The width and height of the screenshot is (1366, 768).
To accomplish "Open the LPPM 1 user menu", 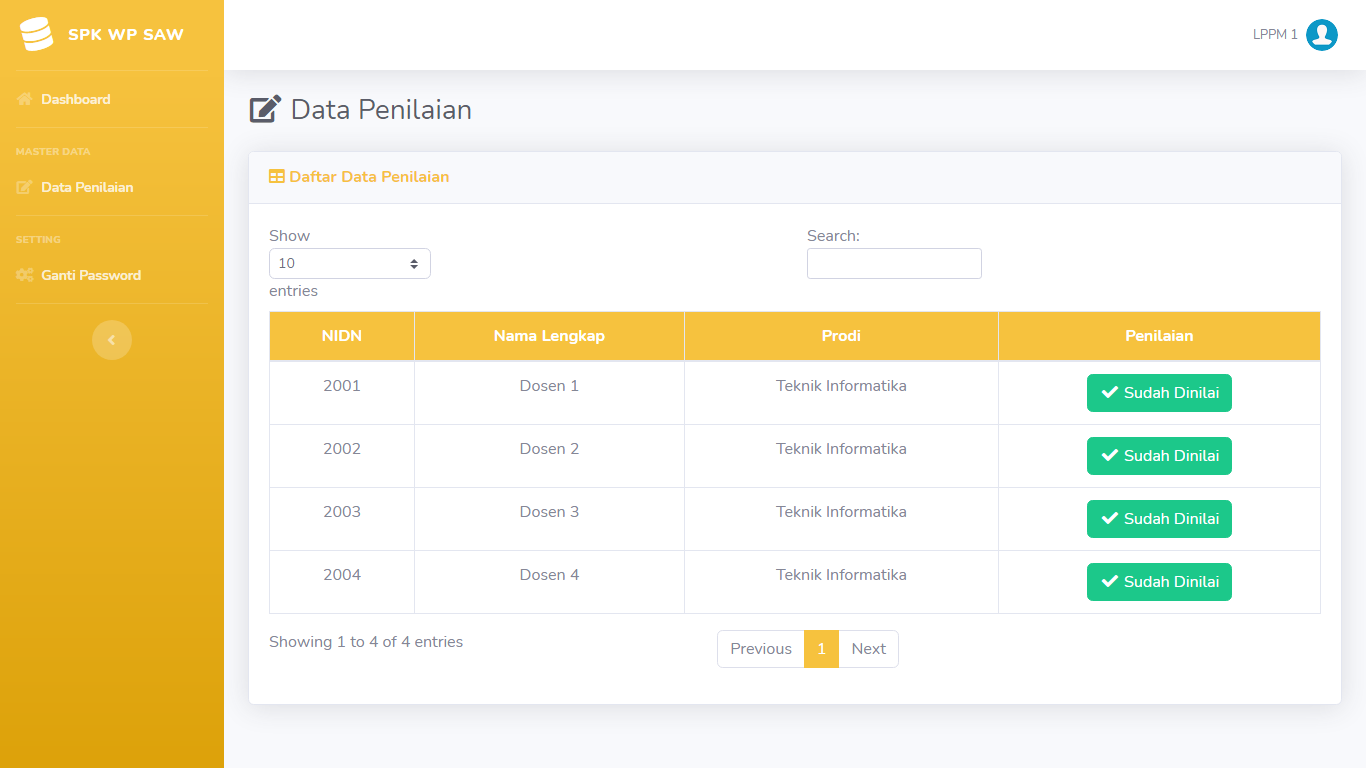I will tap(1275, 35).
